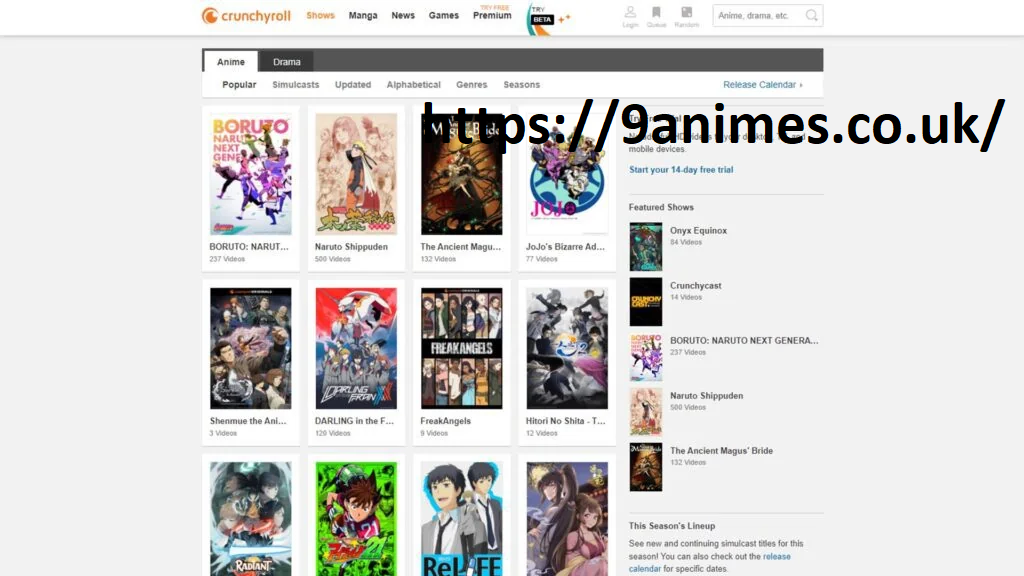
Task: Open The Ancient Magus' Bride grid poster
Action: pos(462,174)
